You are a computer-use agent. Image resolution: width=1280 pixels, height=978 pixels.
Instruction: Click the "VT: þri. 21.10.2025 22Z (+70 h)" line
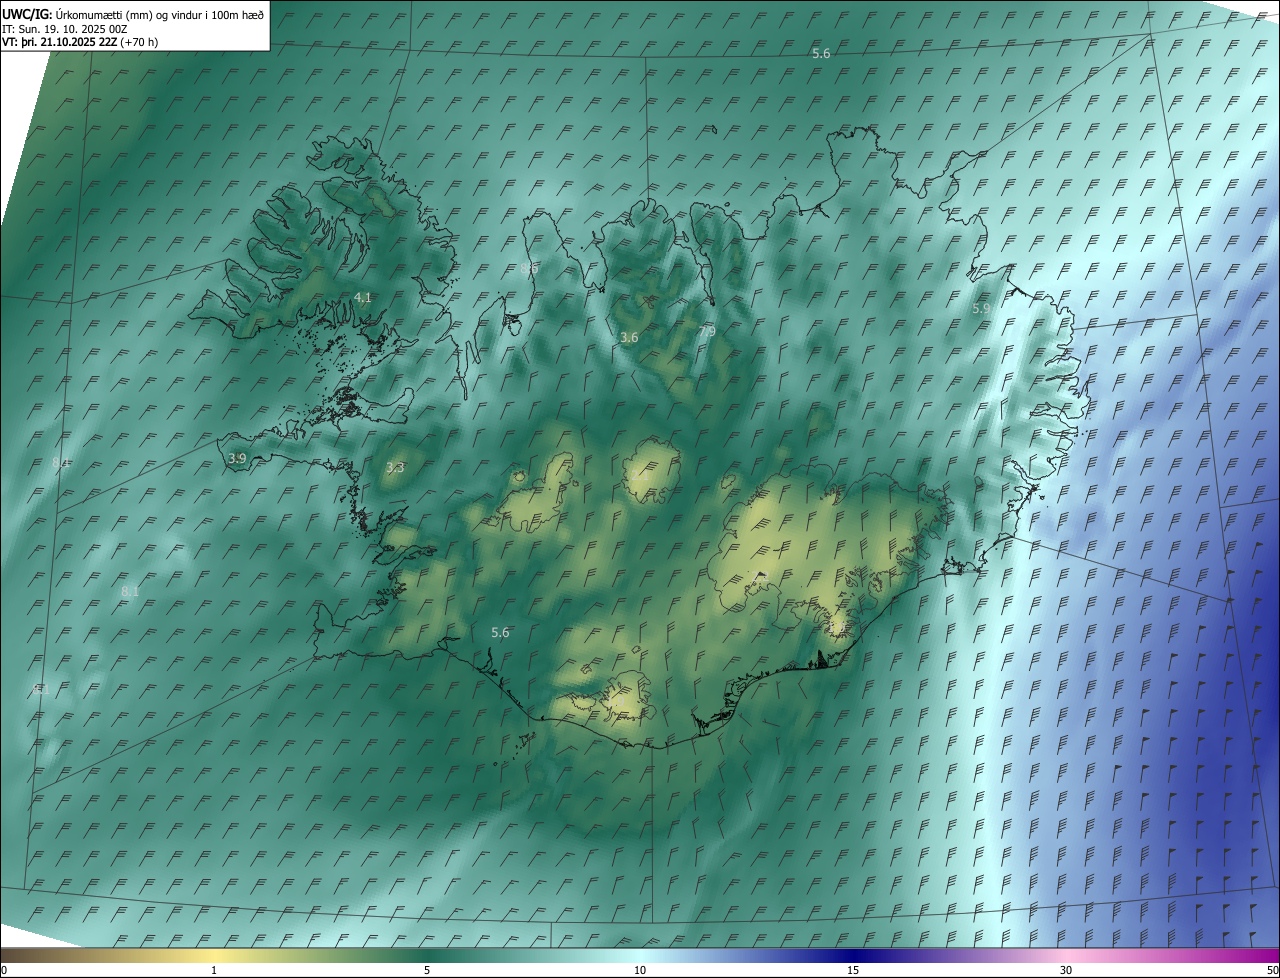click(x=80, y=42)
